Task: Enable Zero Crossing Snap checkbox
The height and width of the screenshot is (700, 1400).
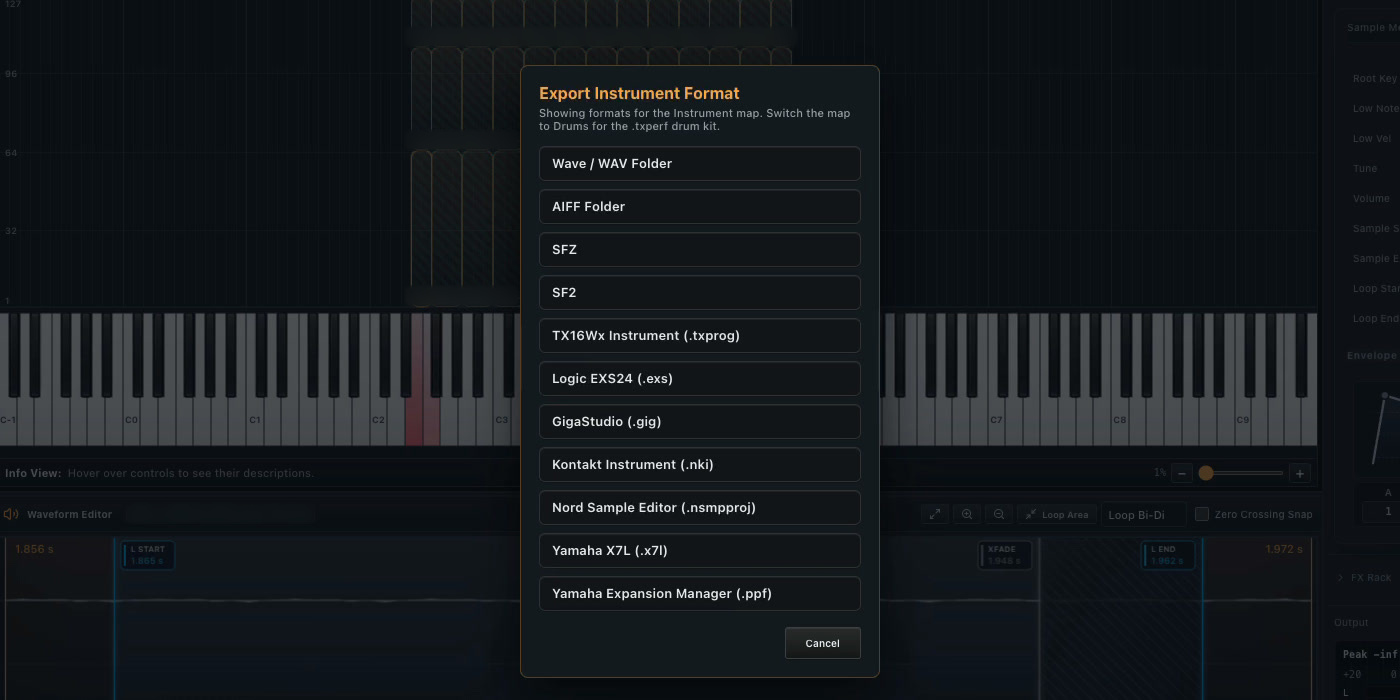Action: [1202, 514]
